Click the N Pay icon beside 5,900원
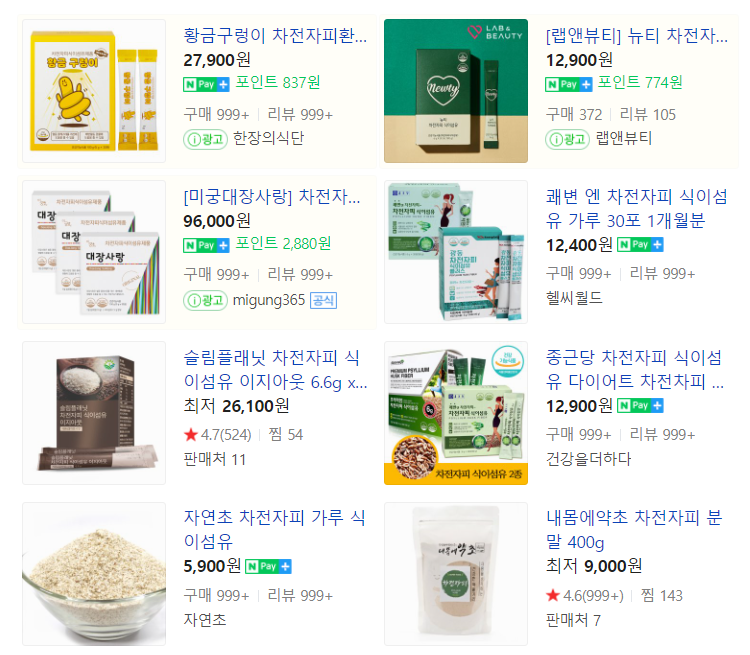 (x=268, y=566)
